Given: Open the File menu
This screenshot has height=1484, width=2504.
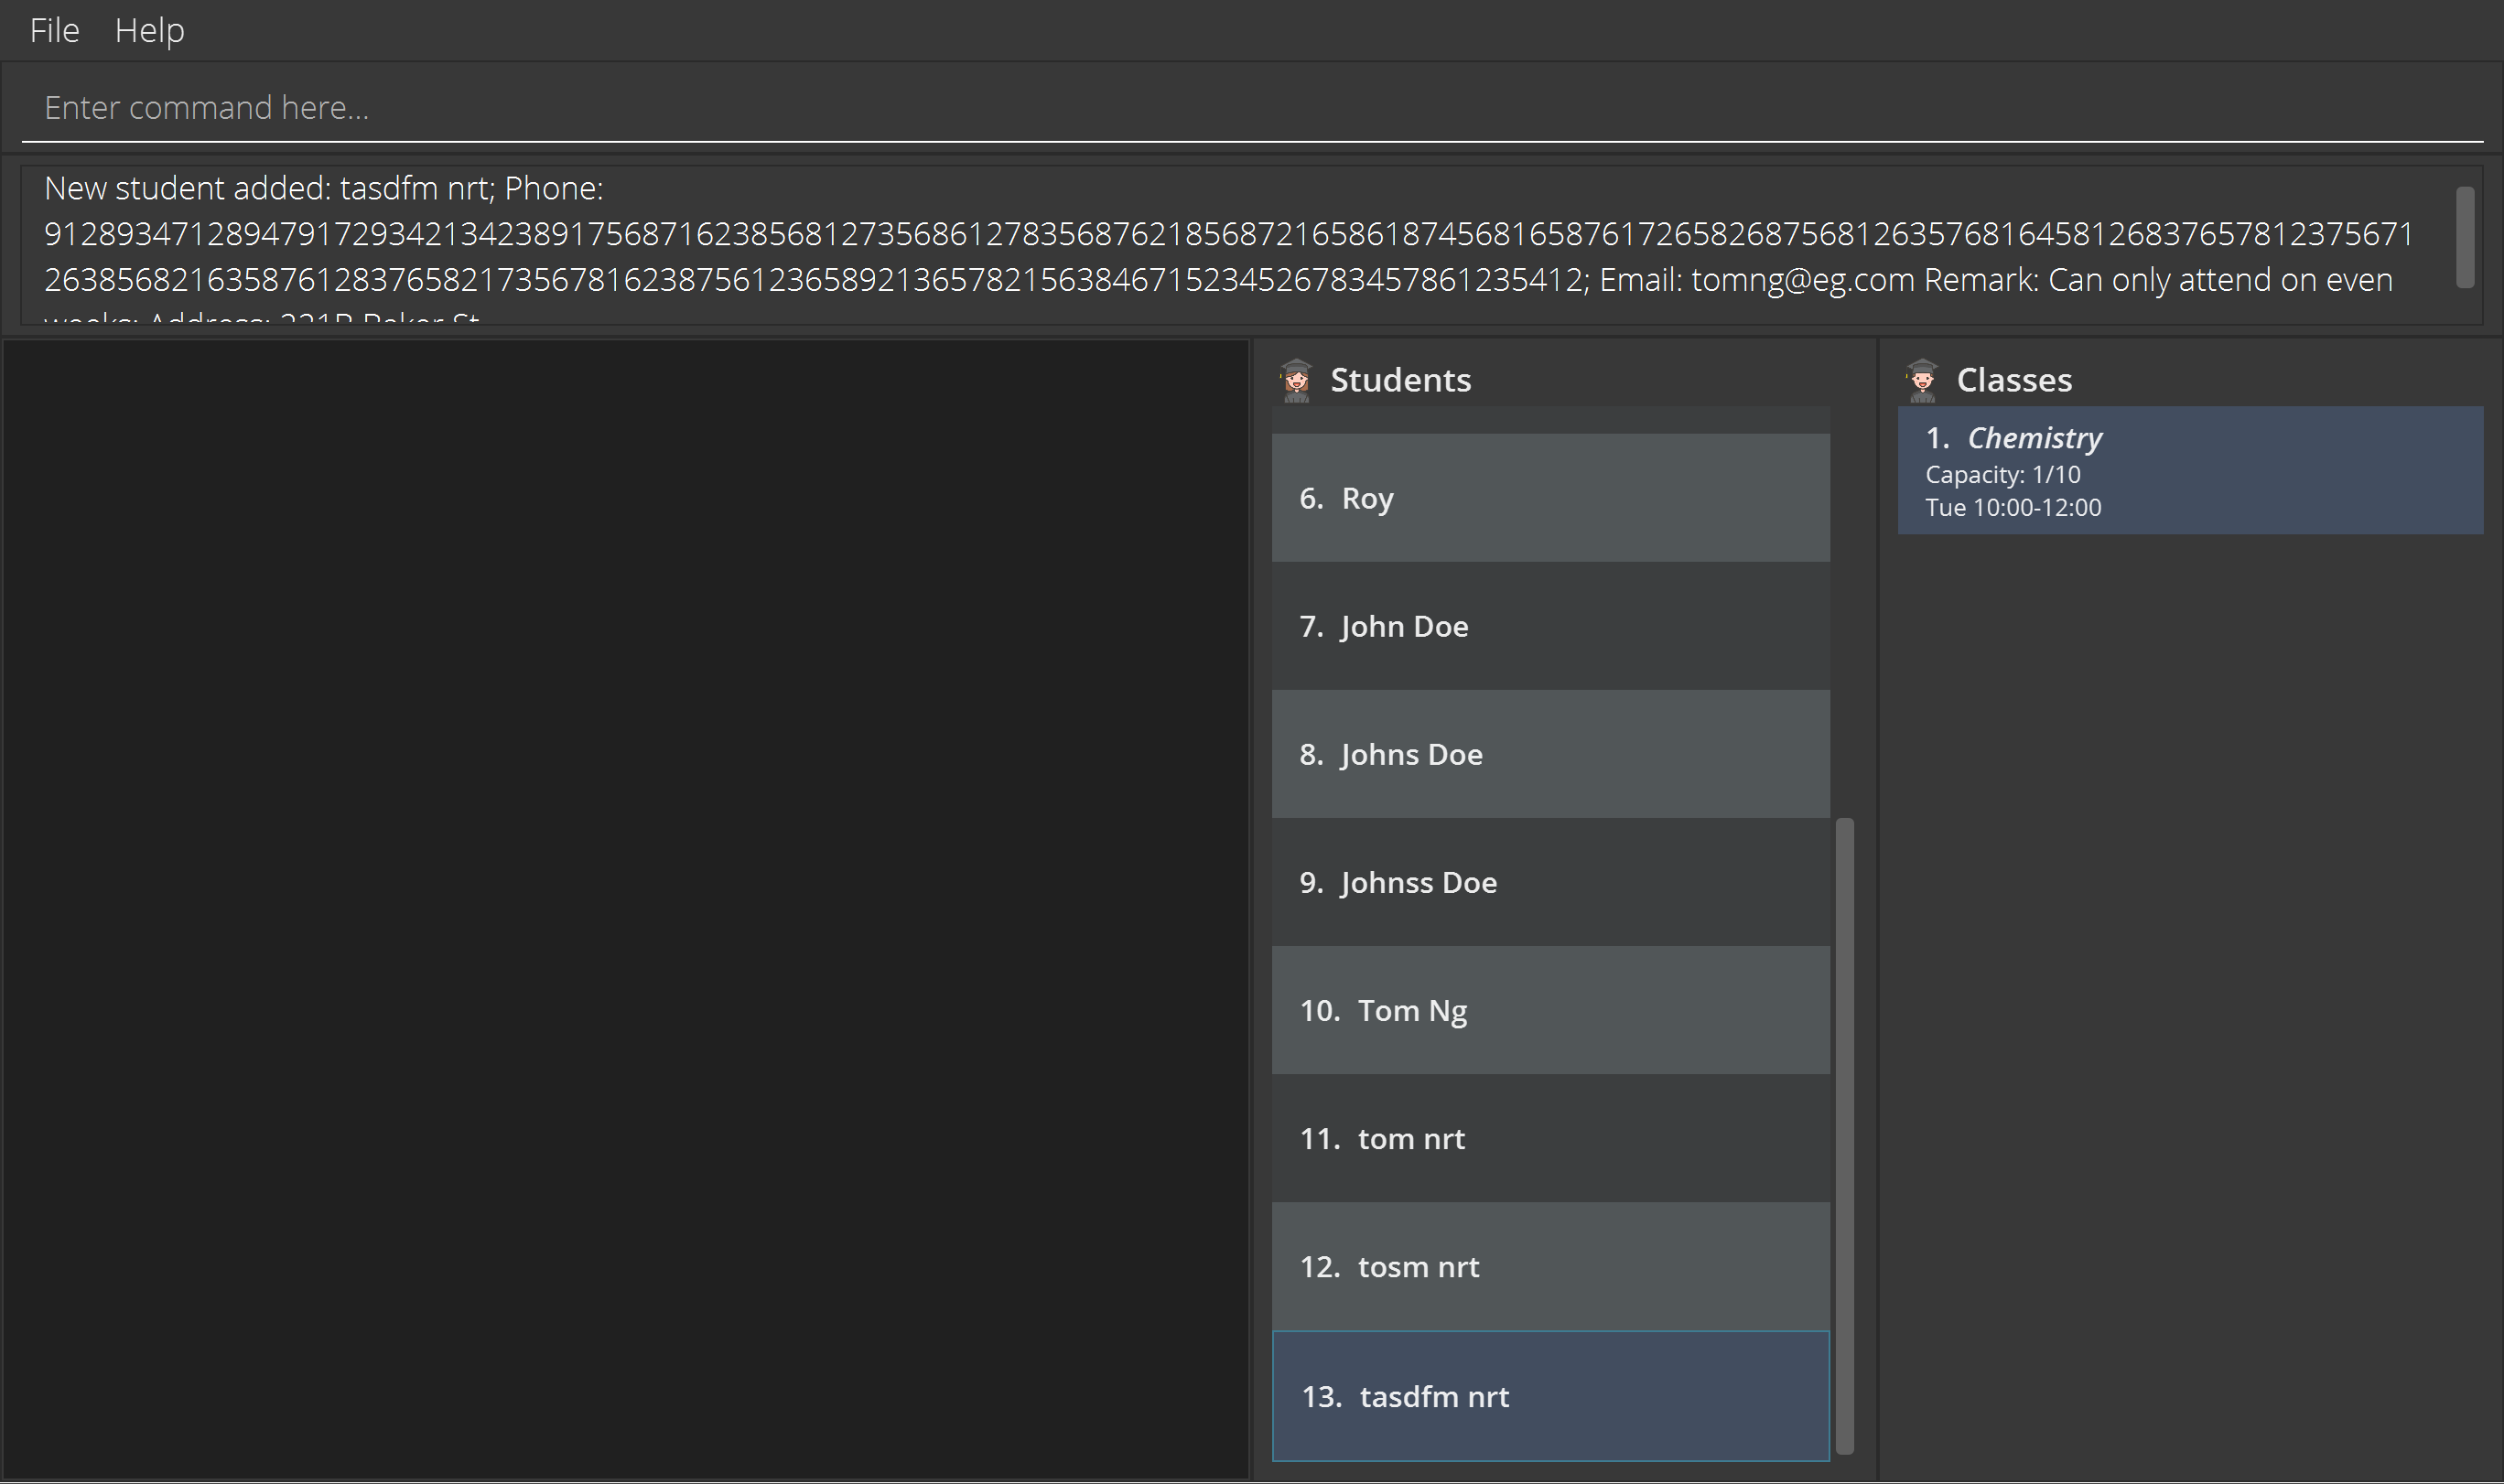Looking at the screenshot, I should click(54, 30).
